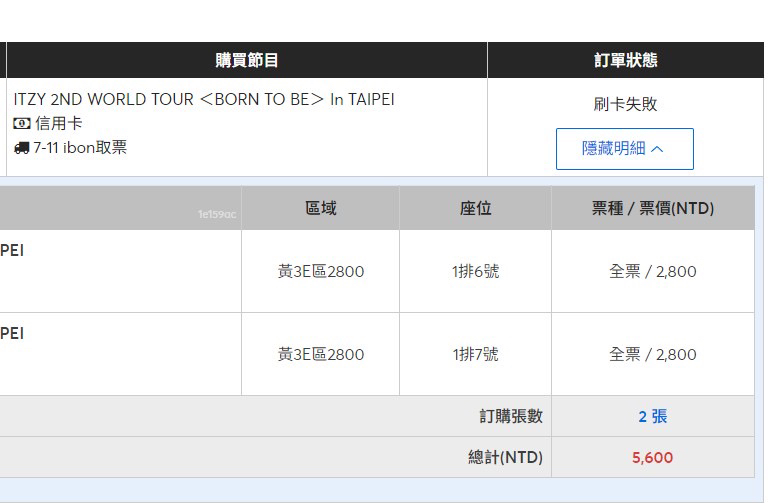Click the 購買節目 column header
Viewport: 778px width, 503px height.
coord(247,60)
